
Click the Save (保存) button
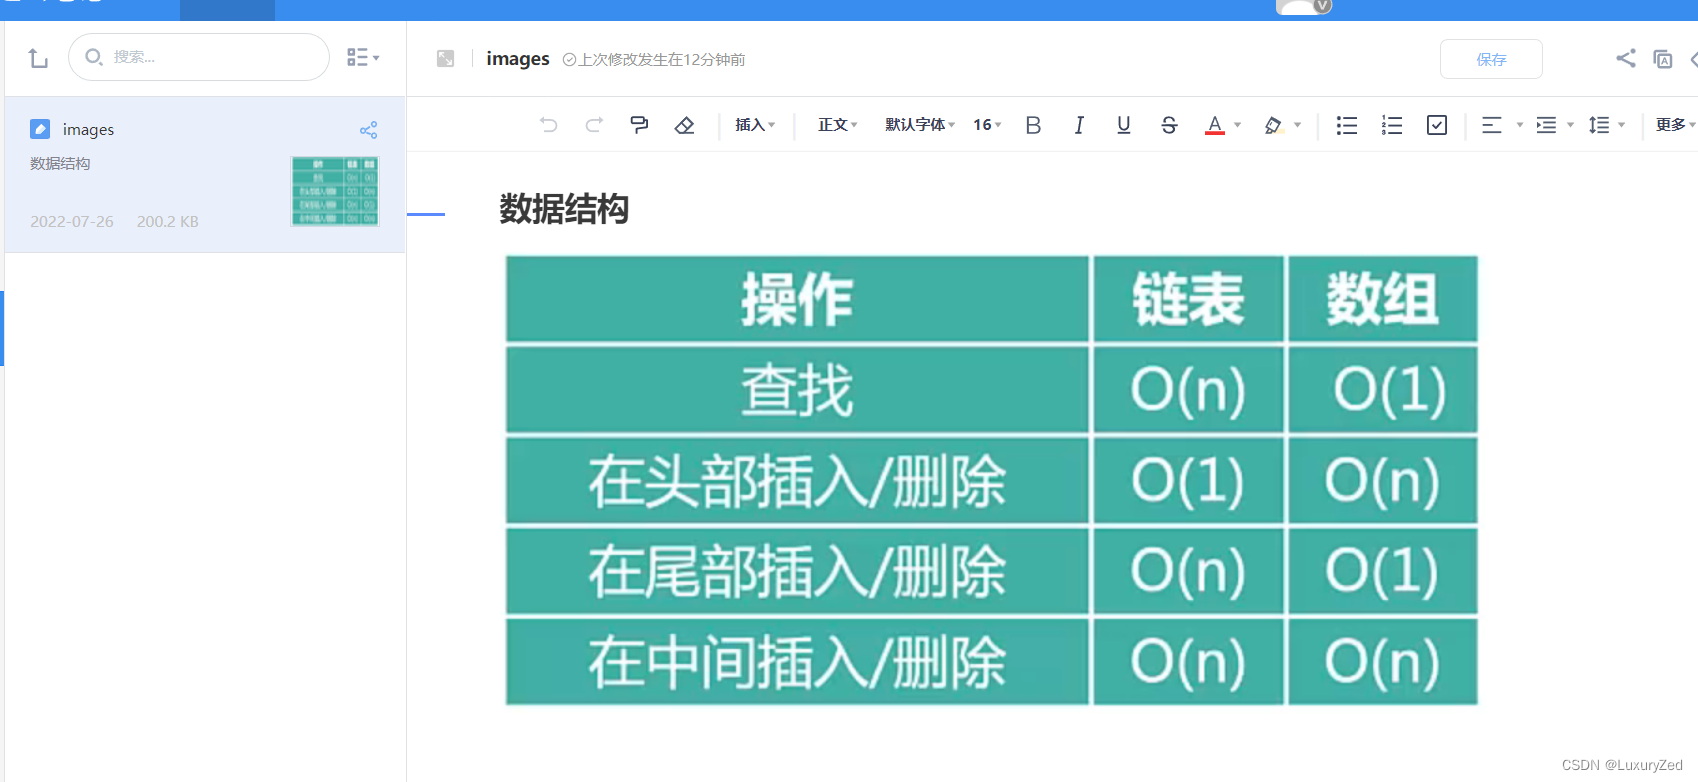[x=1491, y=59]
